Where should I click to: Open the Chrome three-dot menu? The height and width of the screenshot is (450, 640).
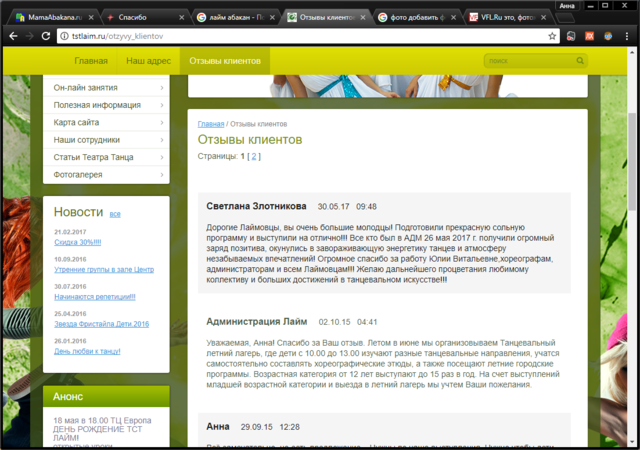click(x=628, y=35)
